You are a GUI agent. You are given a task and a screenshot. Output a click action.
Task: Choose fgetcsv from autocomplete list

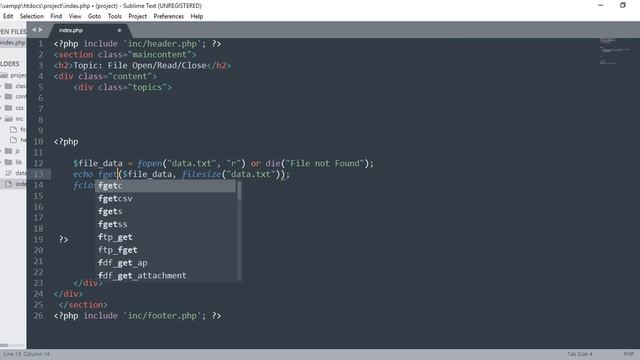point(165,199)
